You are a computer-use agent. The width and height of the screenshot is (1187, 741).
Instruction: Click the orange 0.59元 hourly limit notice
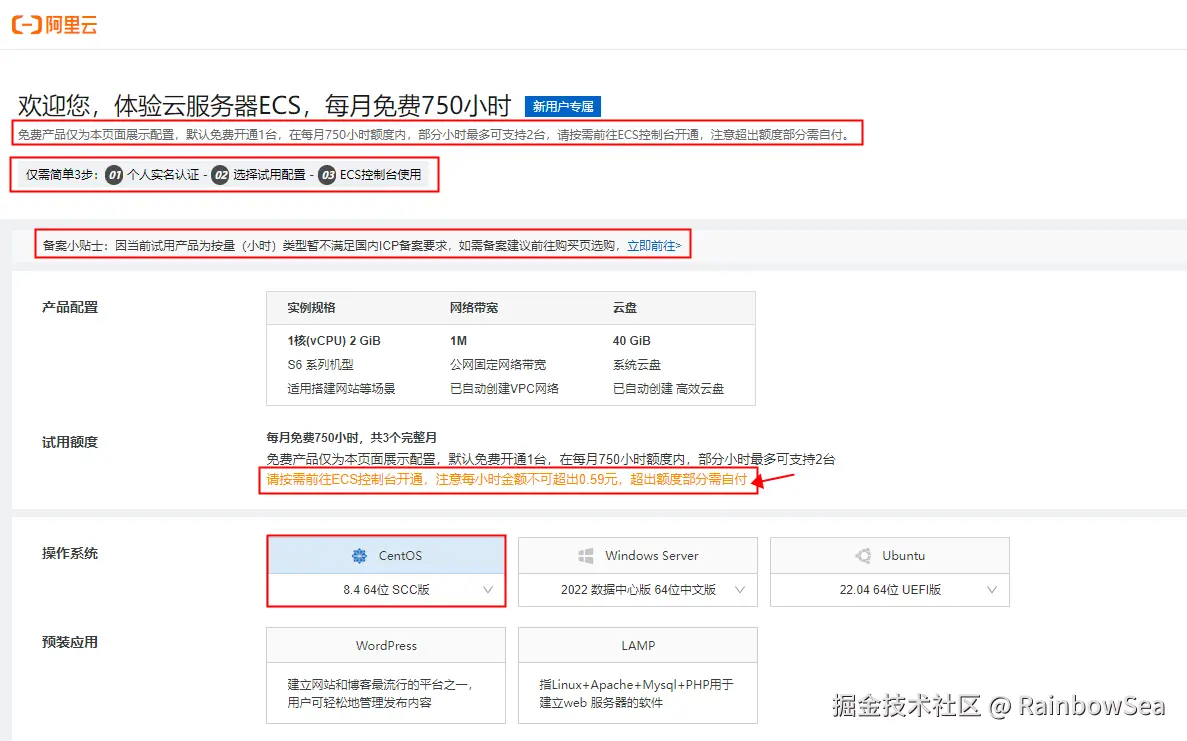(x=507, y=479)
